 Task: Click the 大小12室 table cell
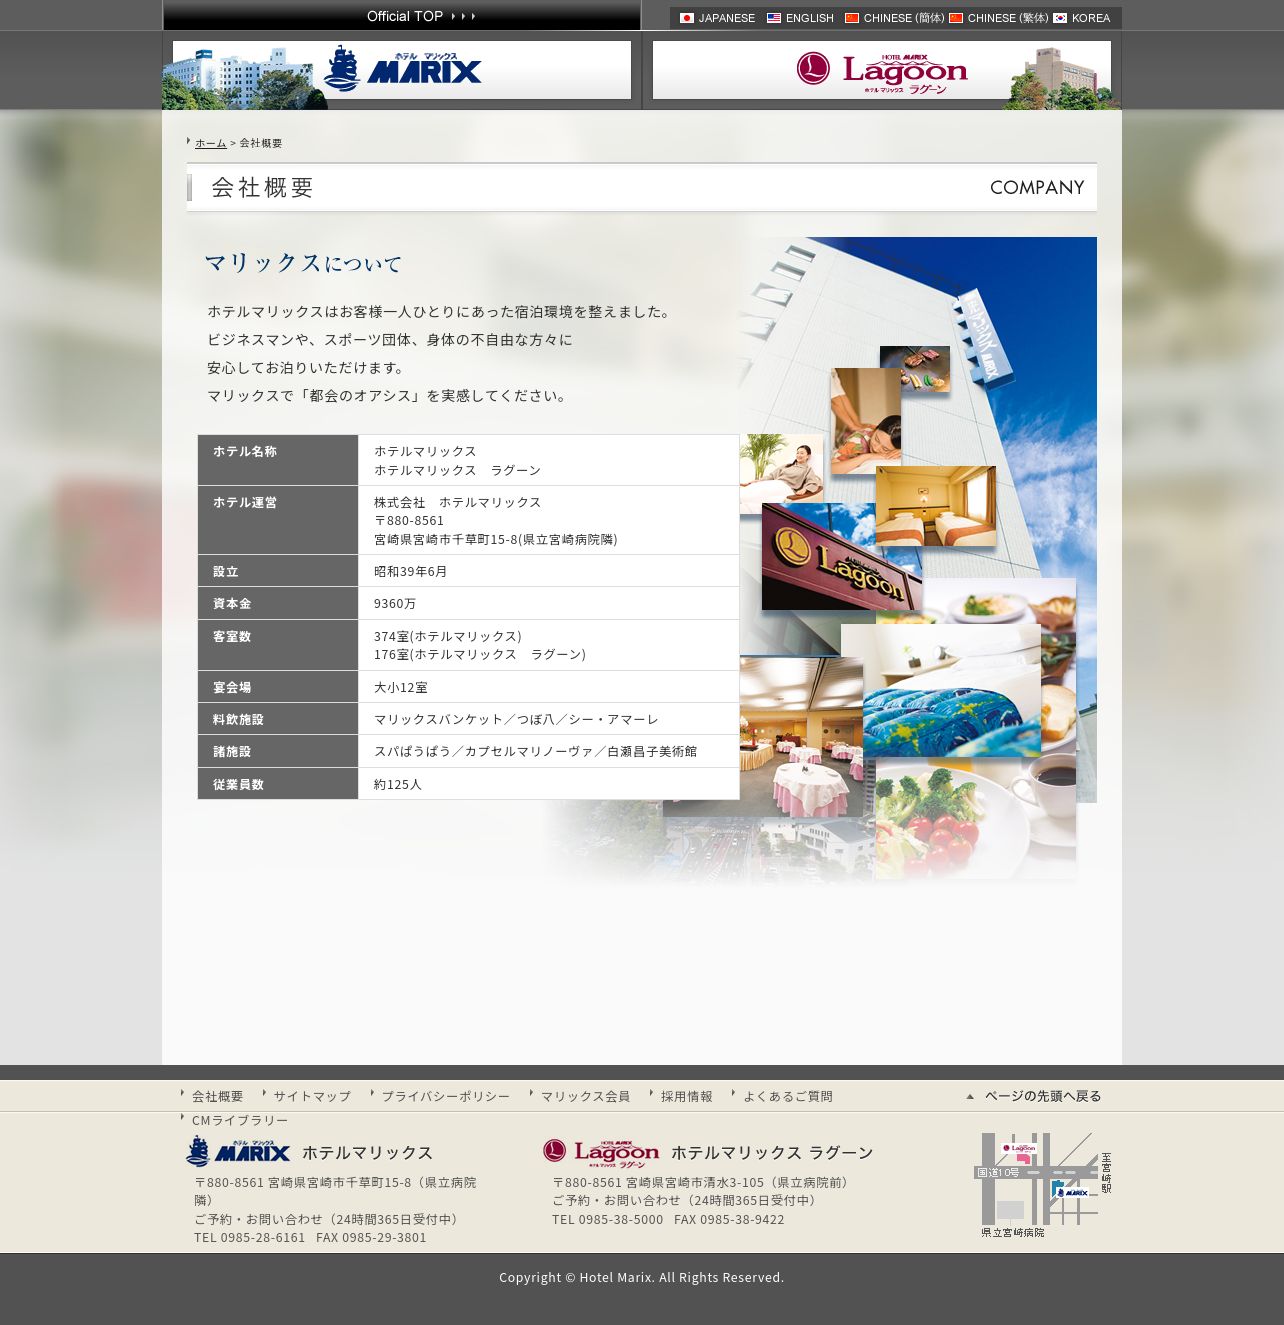[549, 687]
